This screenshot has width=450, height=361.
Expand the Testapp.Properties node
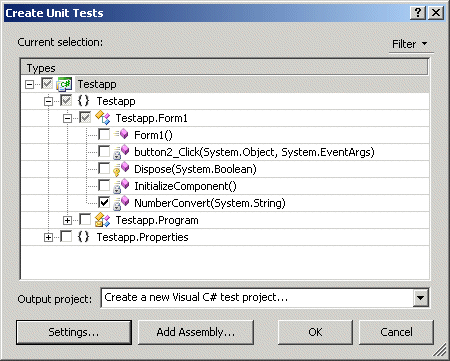point(48,237)
